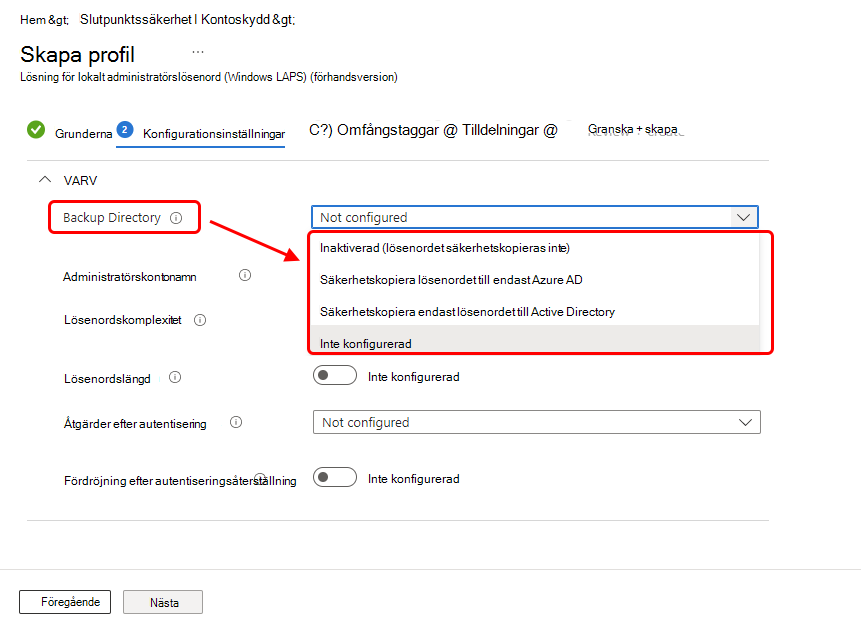Open the ellipsis menu next to Skapa profil
The height and width of the screenshot is (634, 861).
click(198, 52)
